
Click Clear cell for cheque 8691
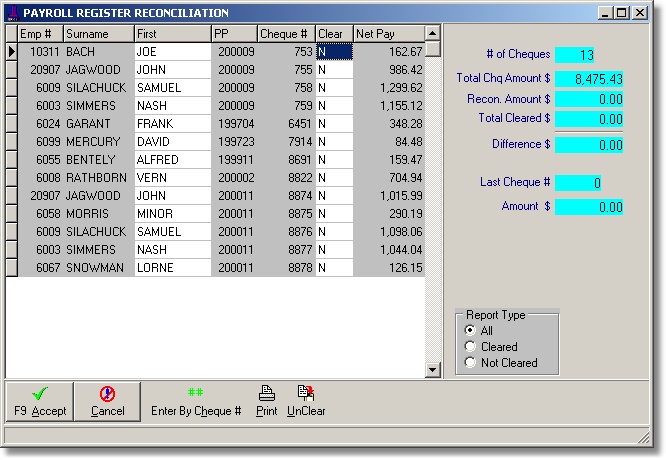point(334,160)
